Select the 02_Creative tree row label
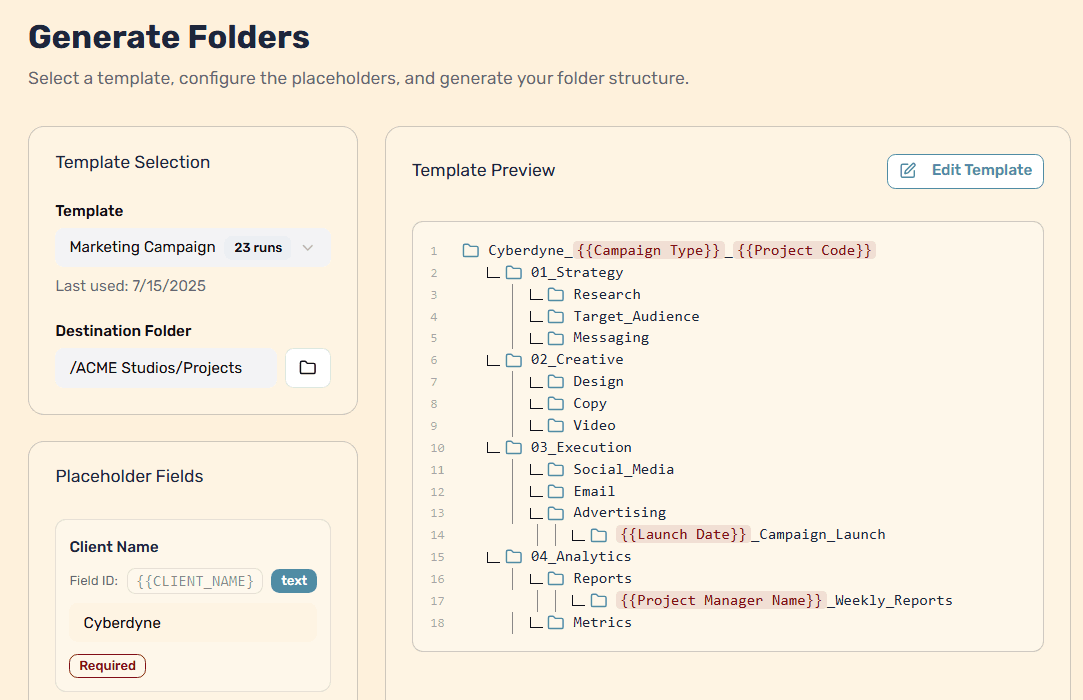This screenshot has height=700, width=1083. [x=577, y=359]
